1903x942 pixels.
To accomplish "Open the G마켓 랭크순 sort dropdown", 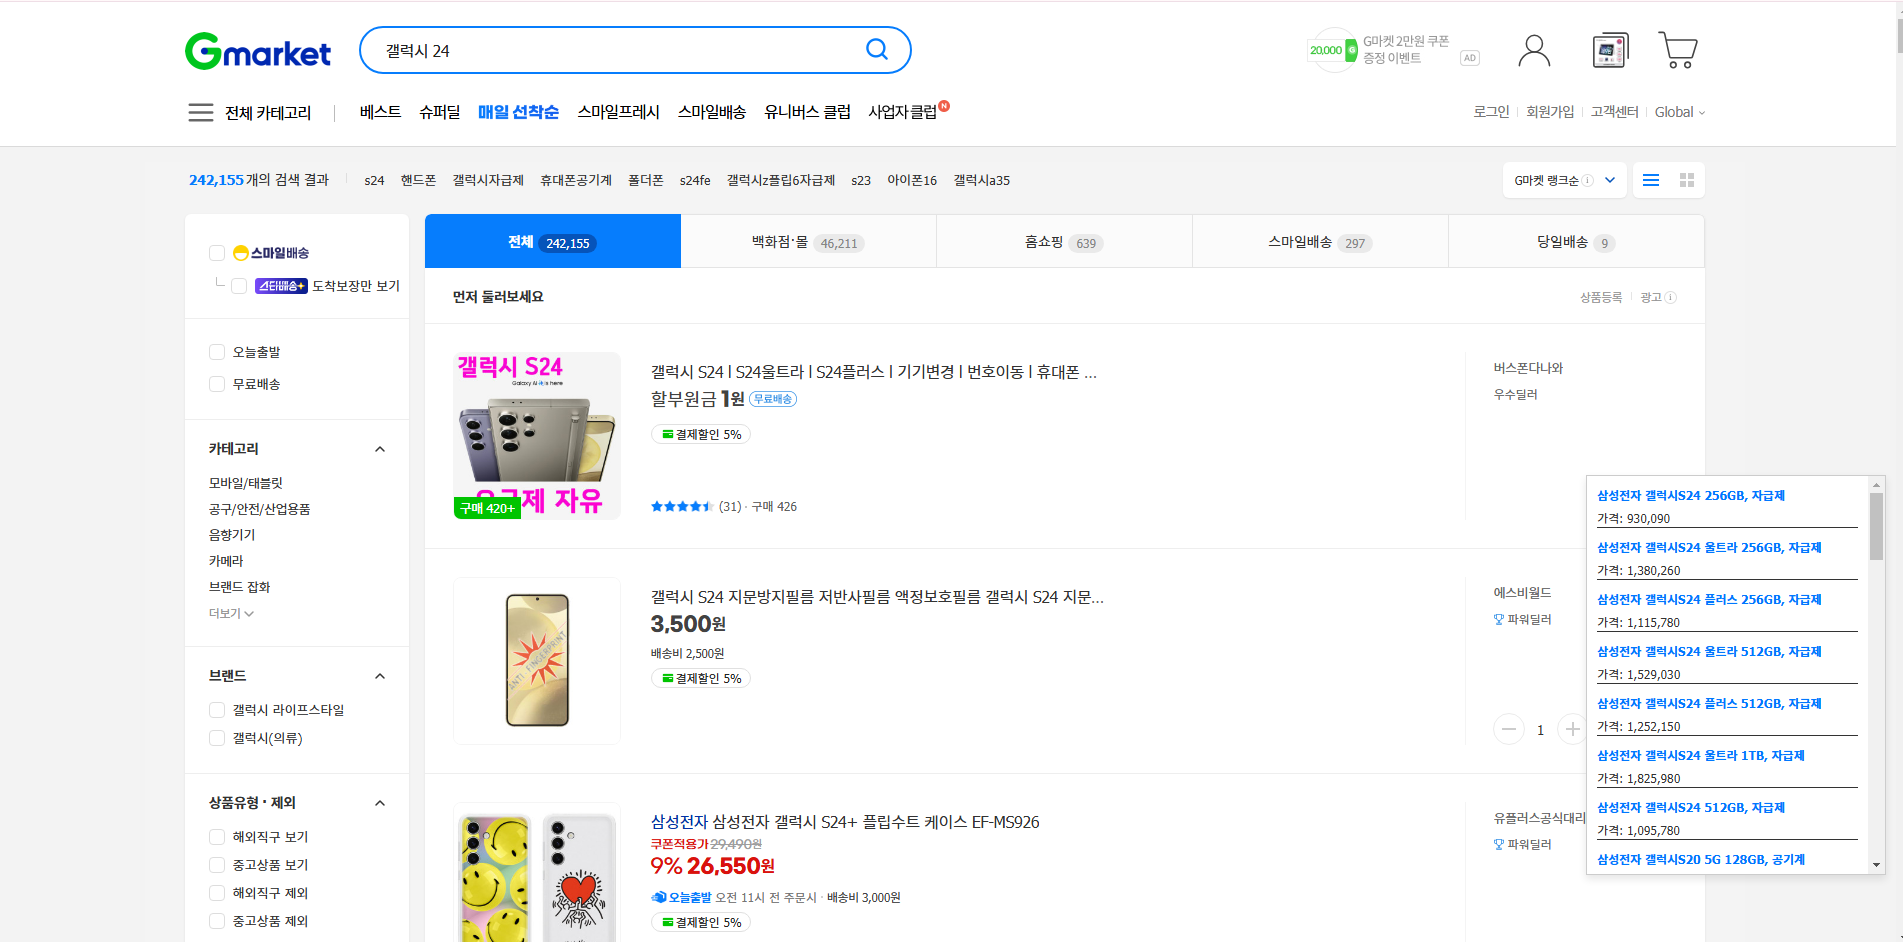I will click(x=1565, y=180).
